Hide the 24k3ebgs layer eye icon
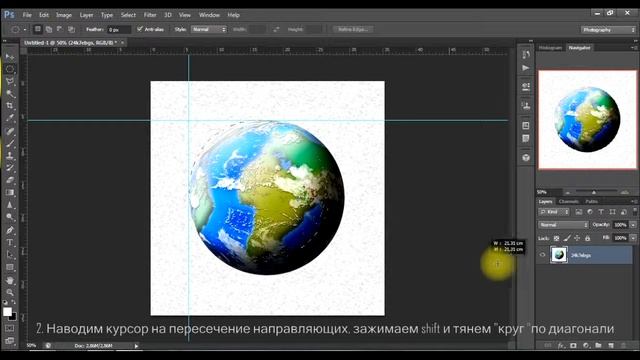640x360 pixels. coord(542,255)
